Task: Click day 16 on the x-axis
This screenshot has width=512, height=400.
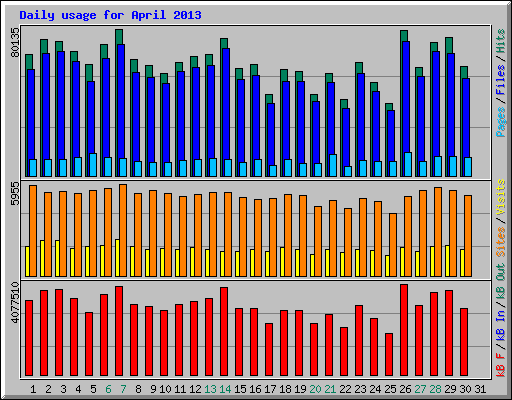Action: click(255, 389)
